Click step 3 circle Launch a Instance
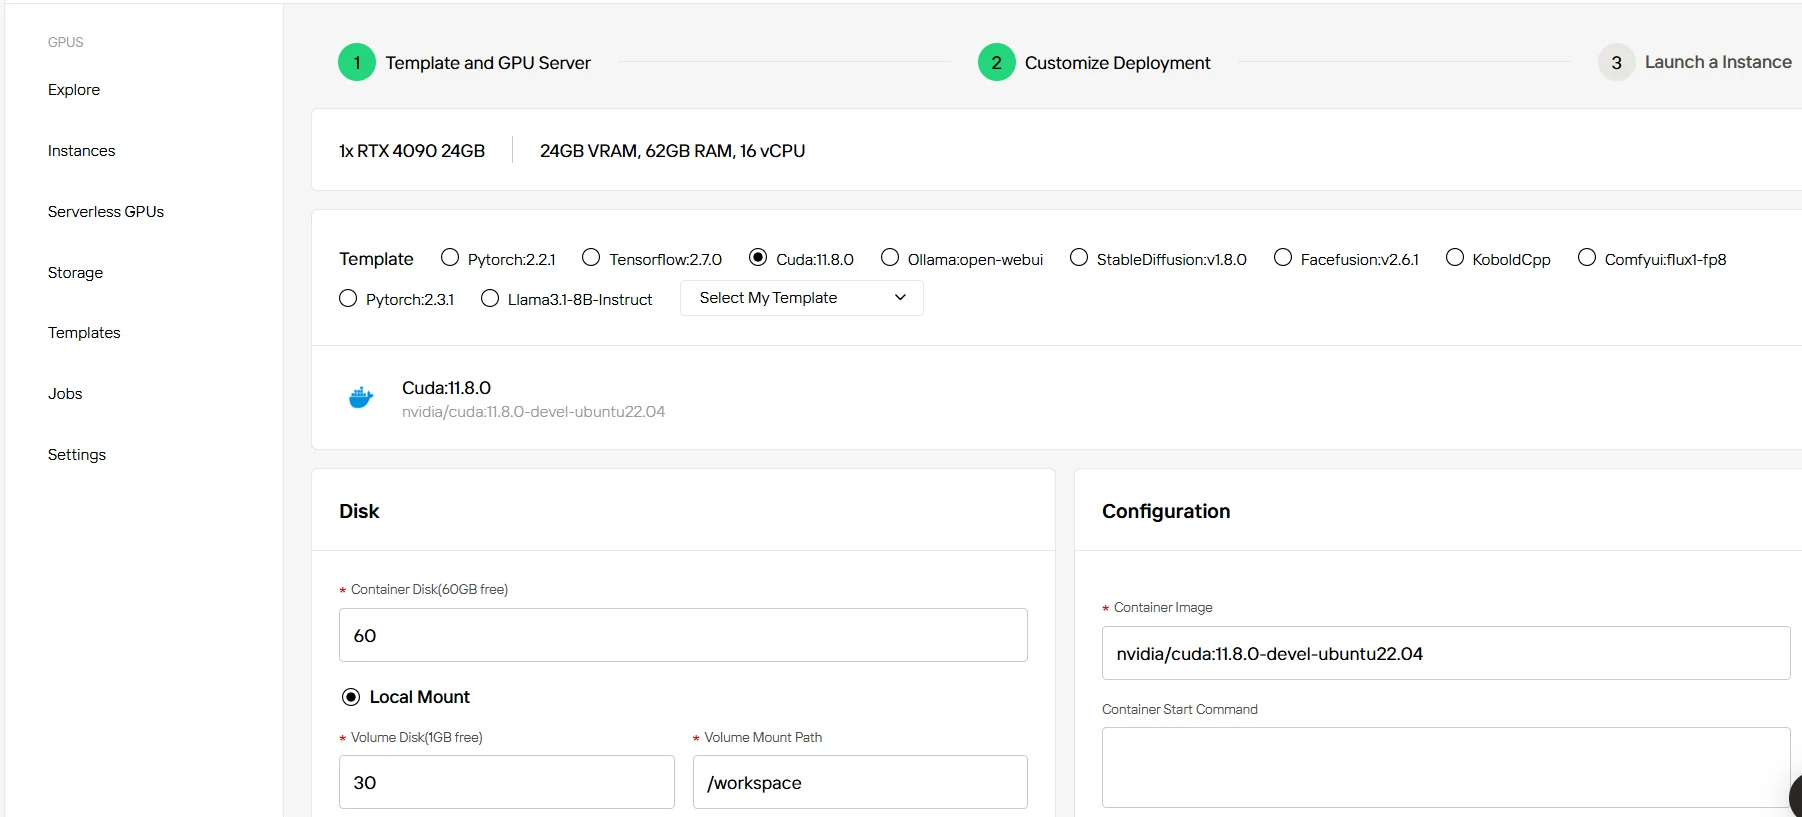Image resolution: width=1802 pixels, height=817 pixels. 1616,62
